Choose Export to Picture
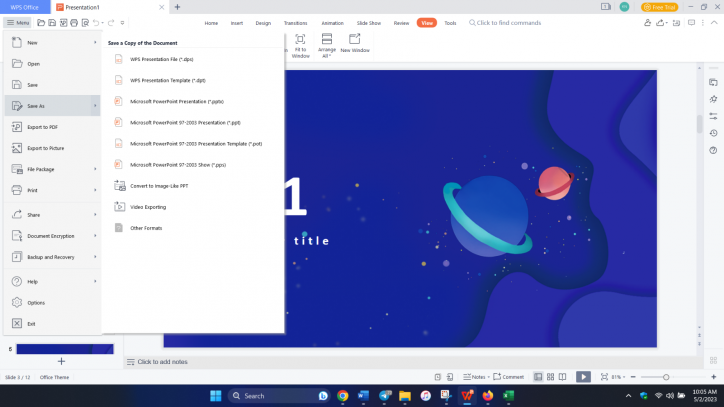Screen dimensions: 724x407 (52, 148)
